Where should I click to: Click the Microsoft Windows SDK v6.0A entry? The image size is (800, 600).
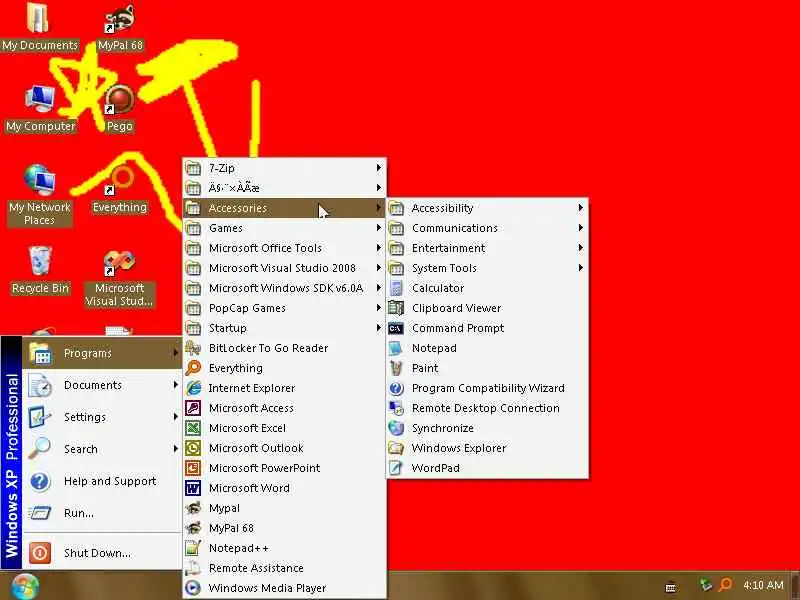[284, 288]
